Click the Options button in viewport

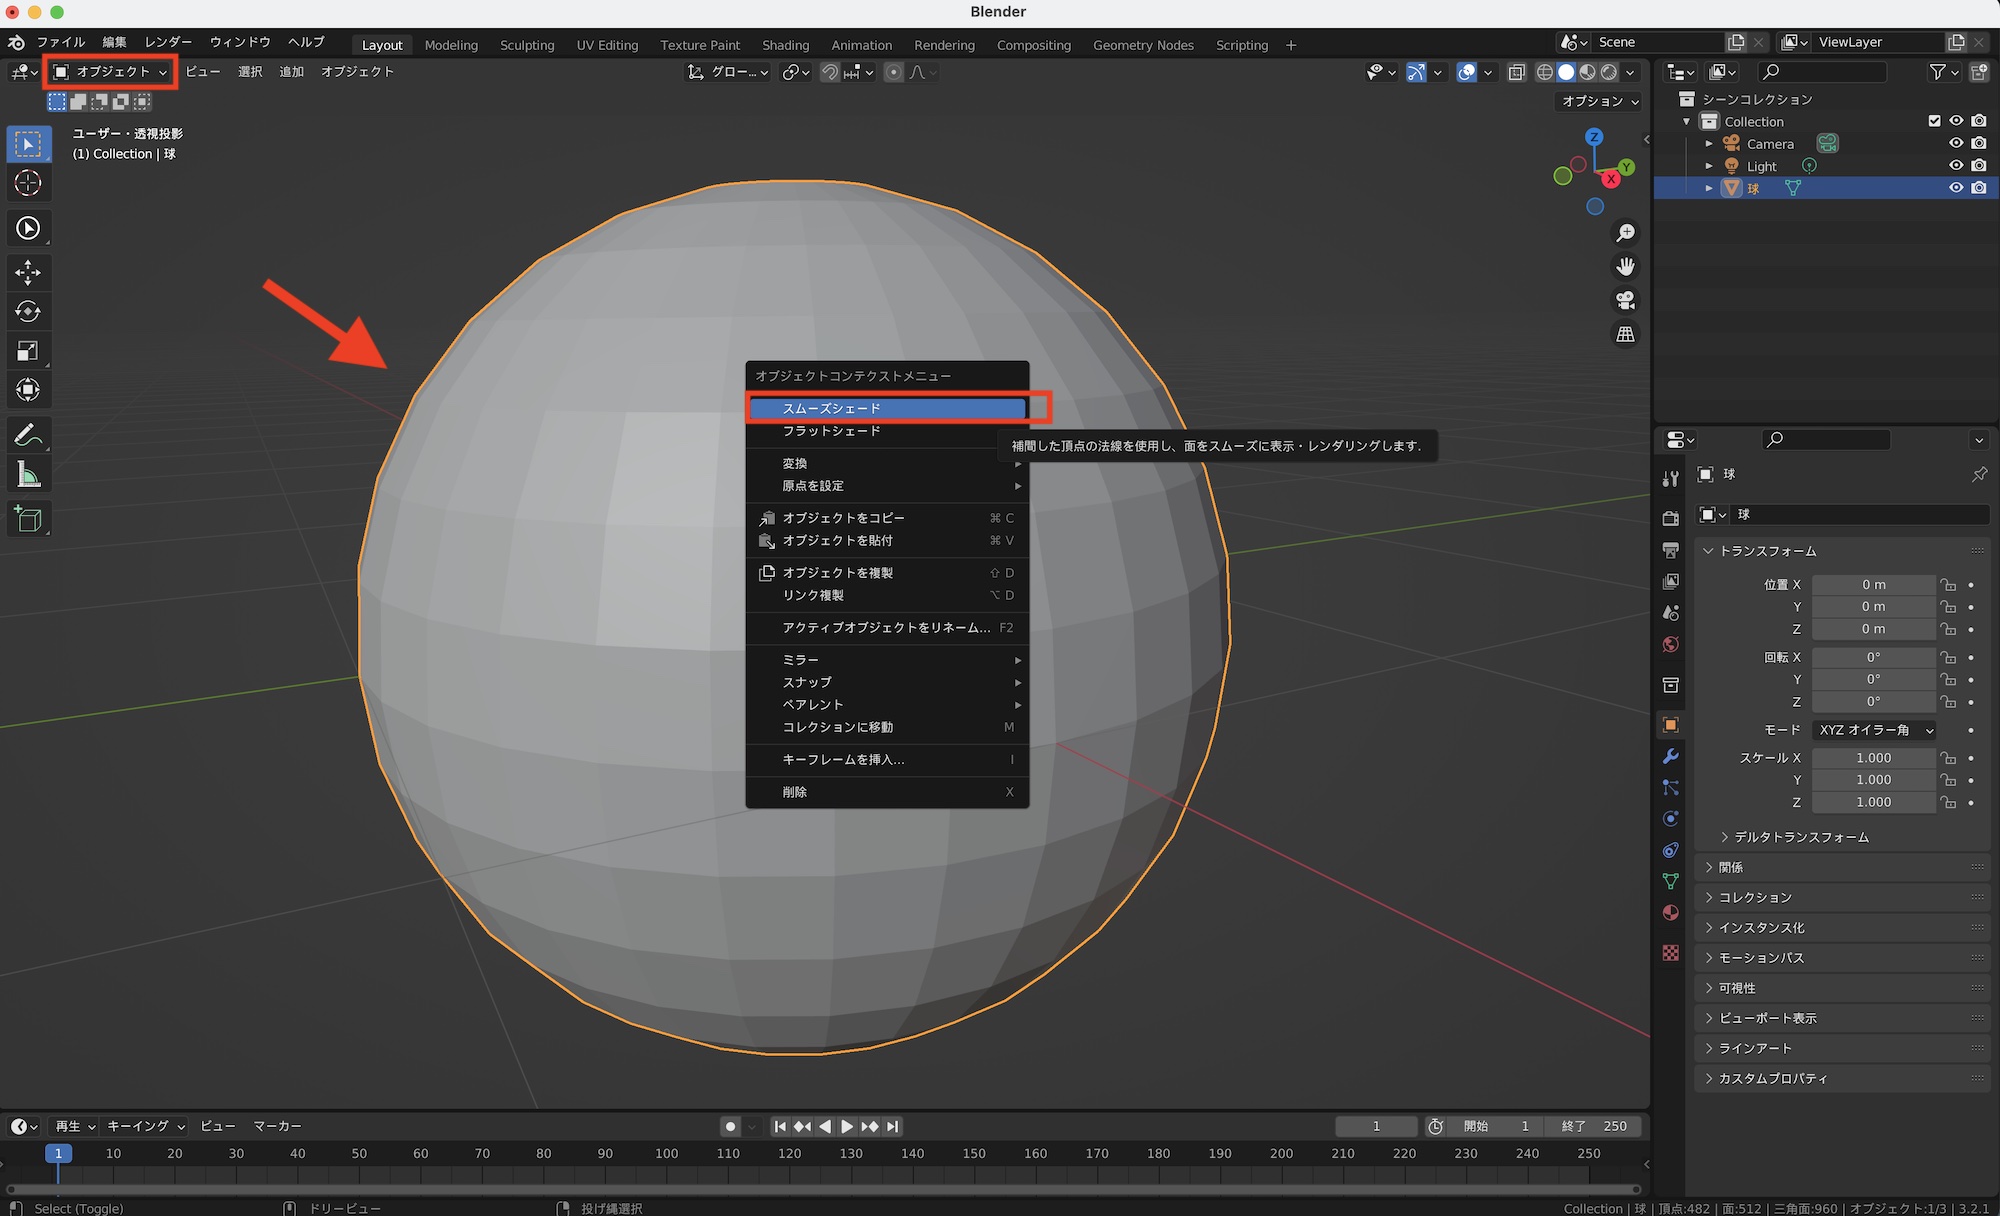point(1600,101)
